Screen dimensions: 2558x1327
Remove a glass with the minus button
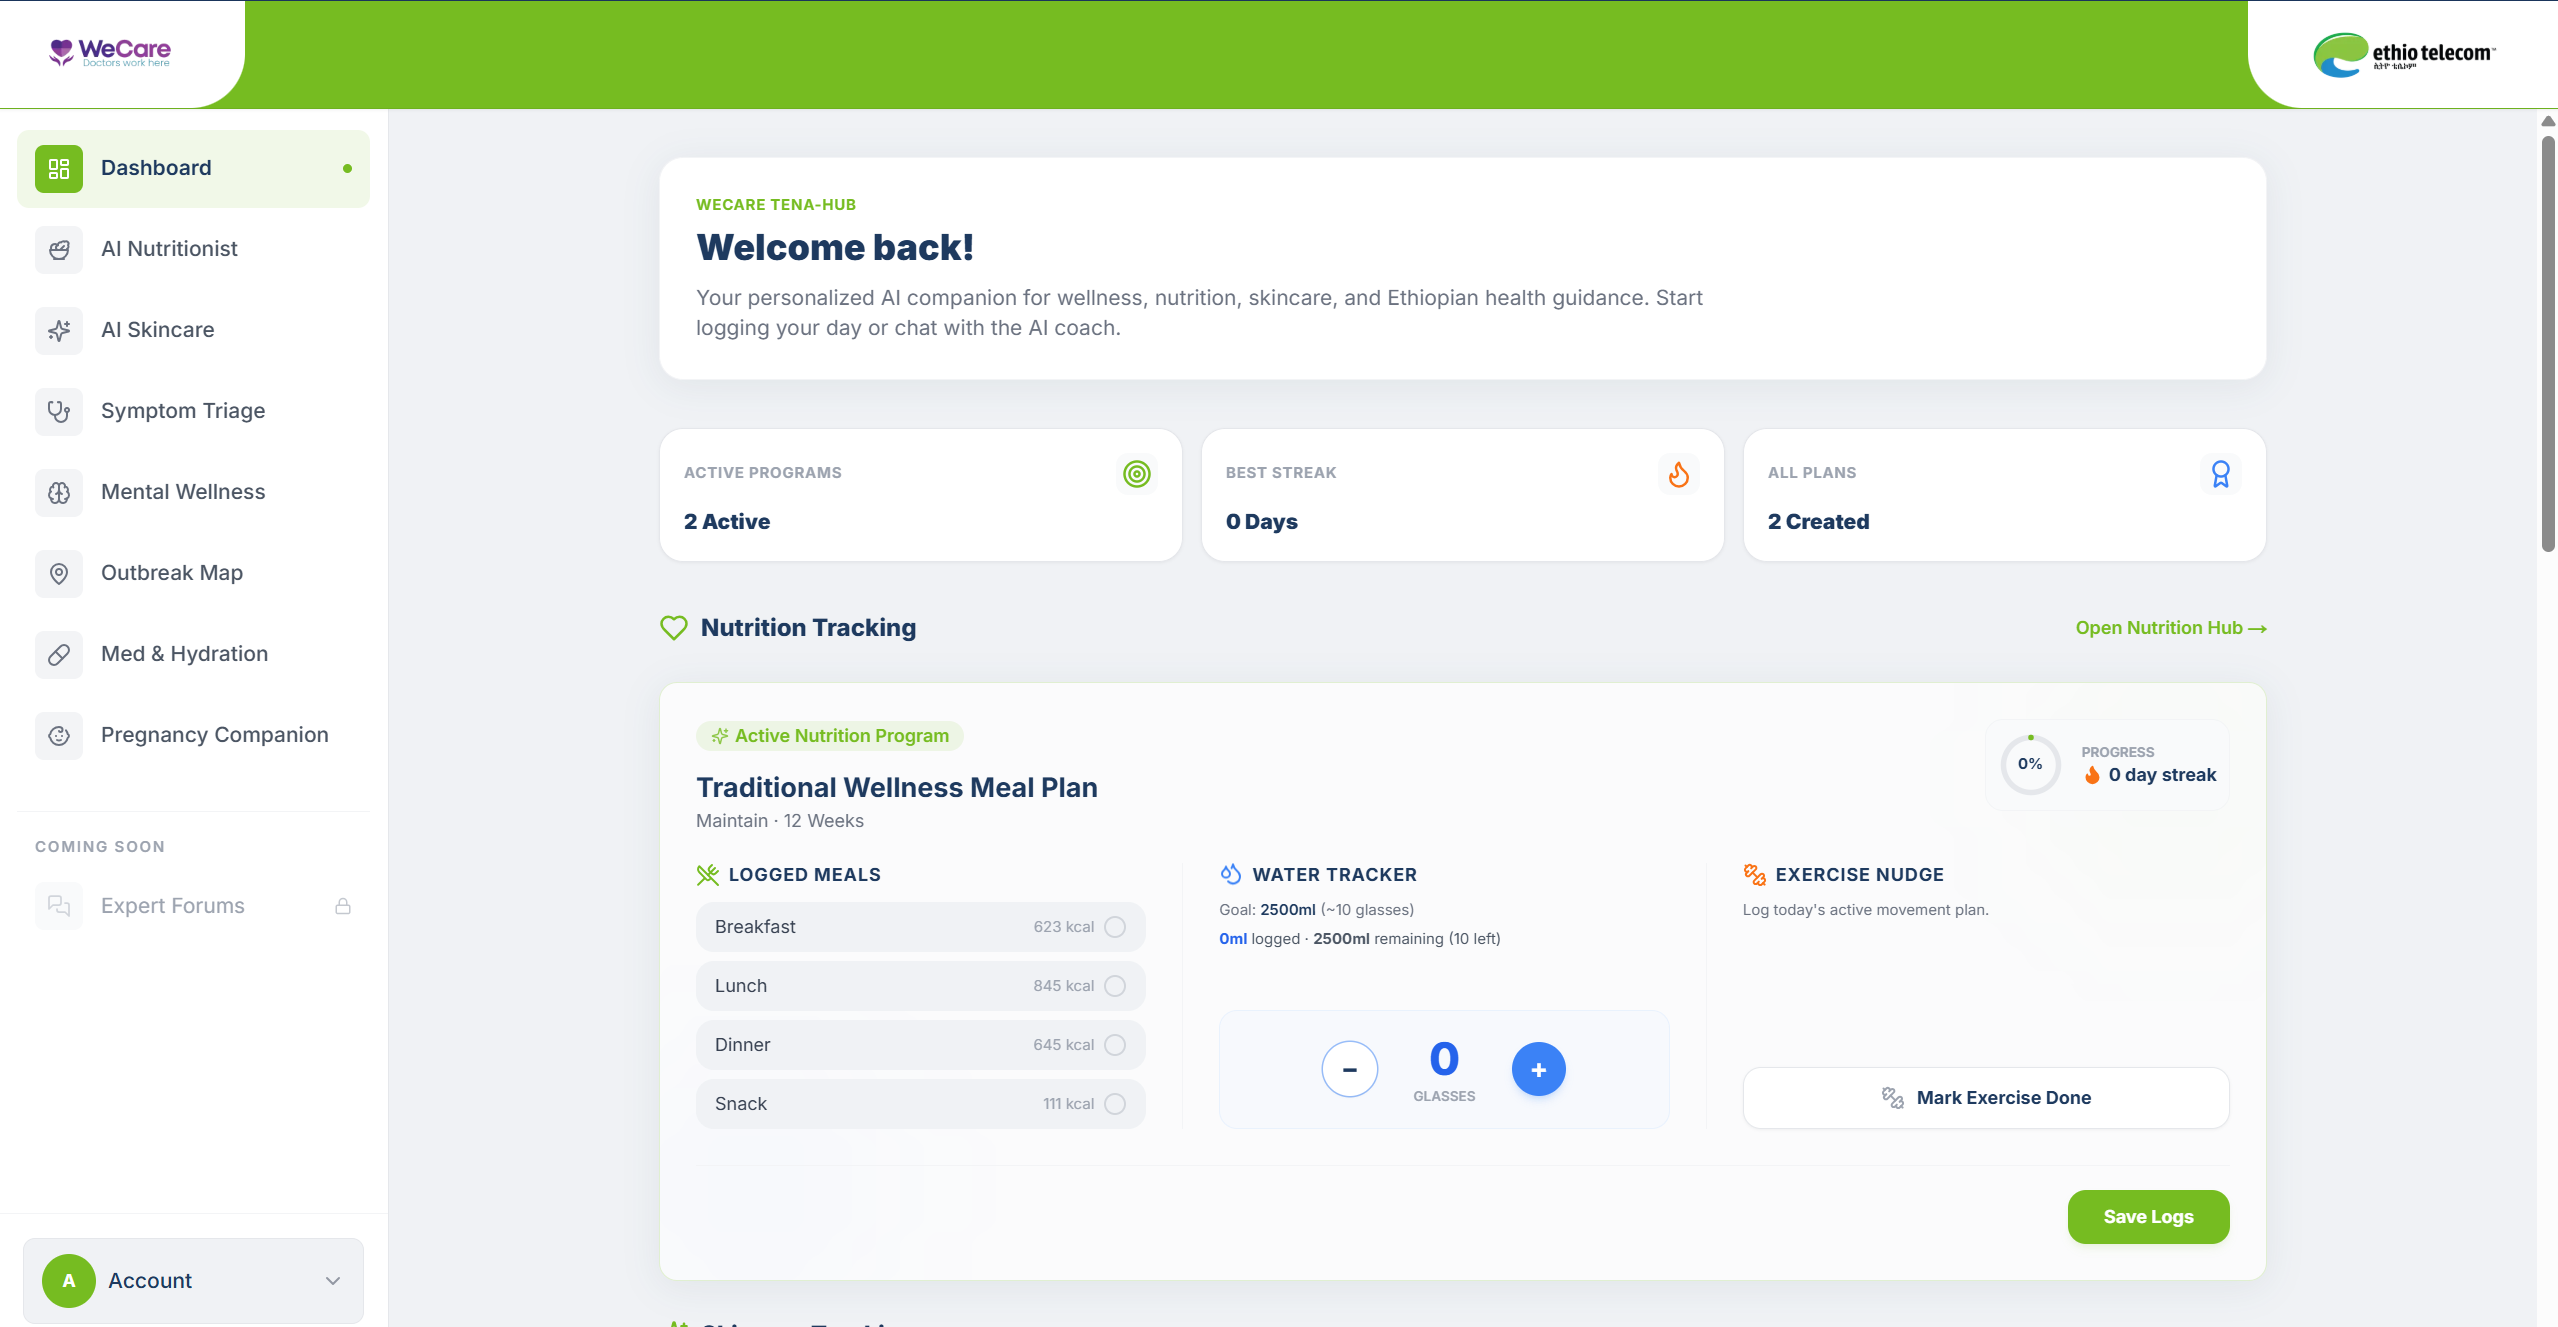(x=1350, y=1069)
